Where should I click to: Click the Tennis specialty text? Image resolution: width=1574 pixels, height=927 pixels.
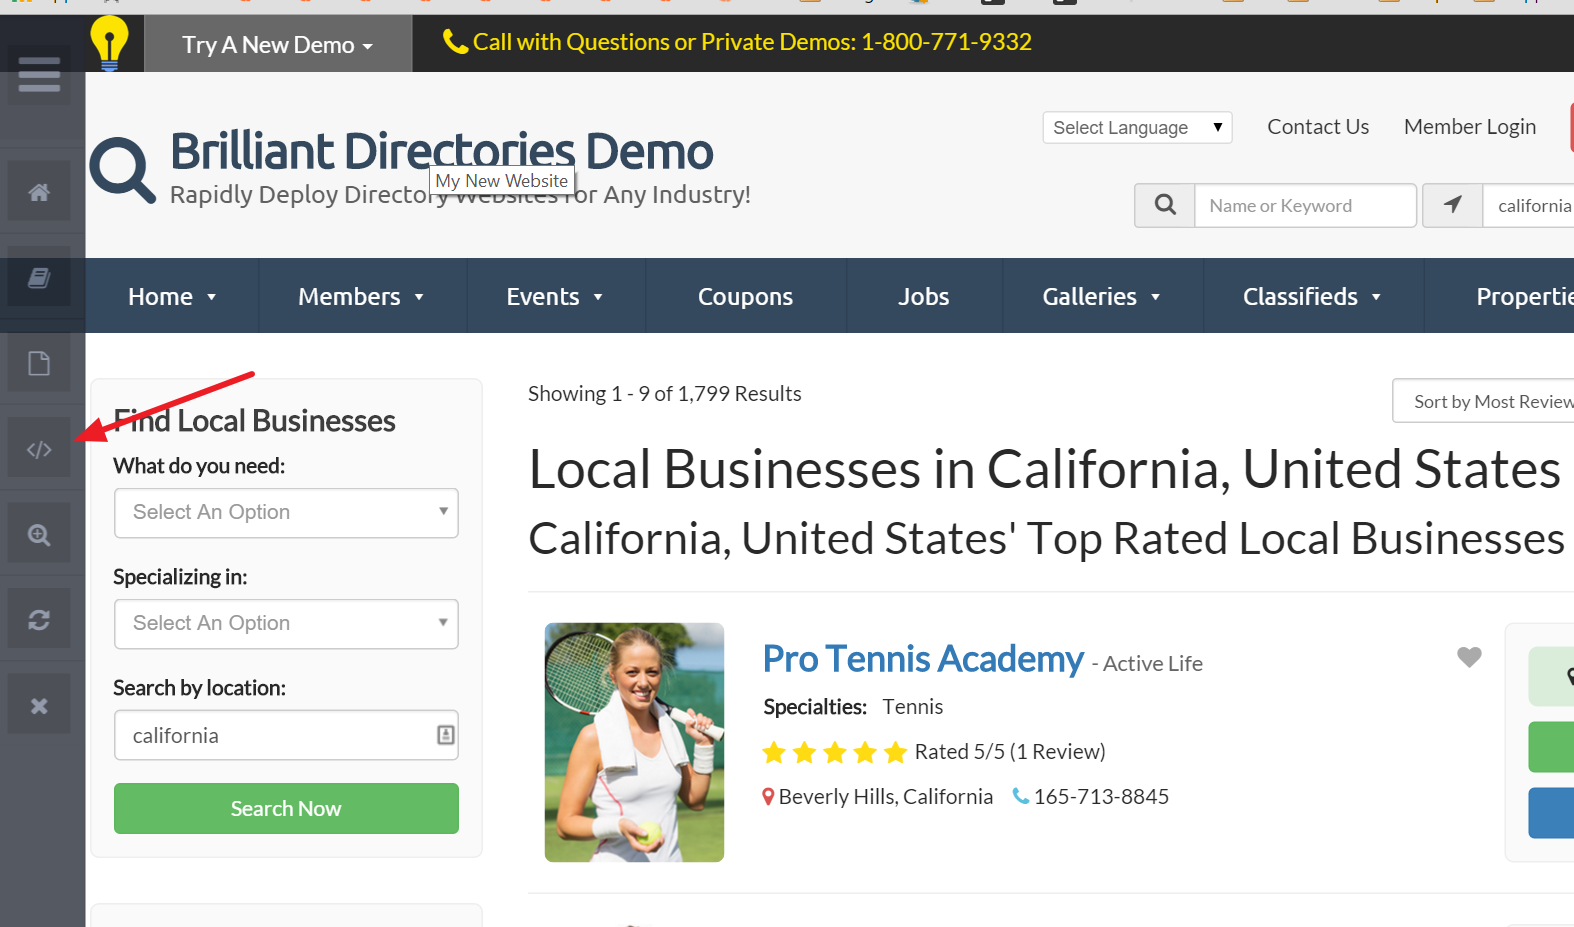913,707
